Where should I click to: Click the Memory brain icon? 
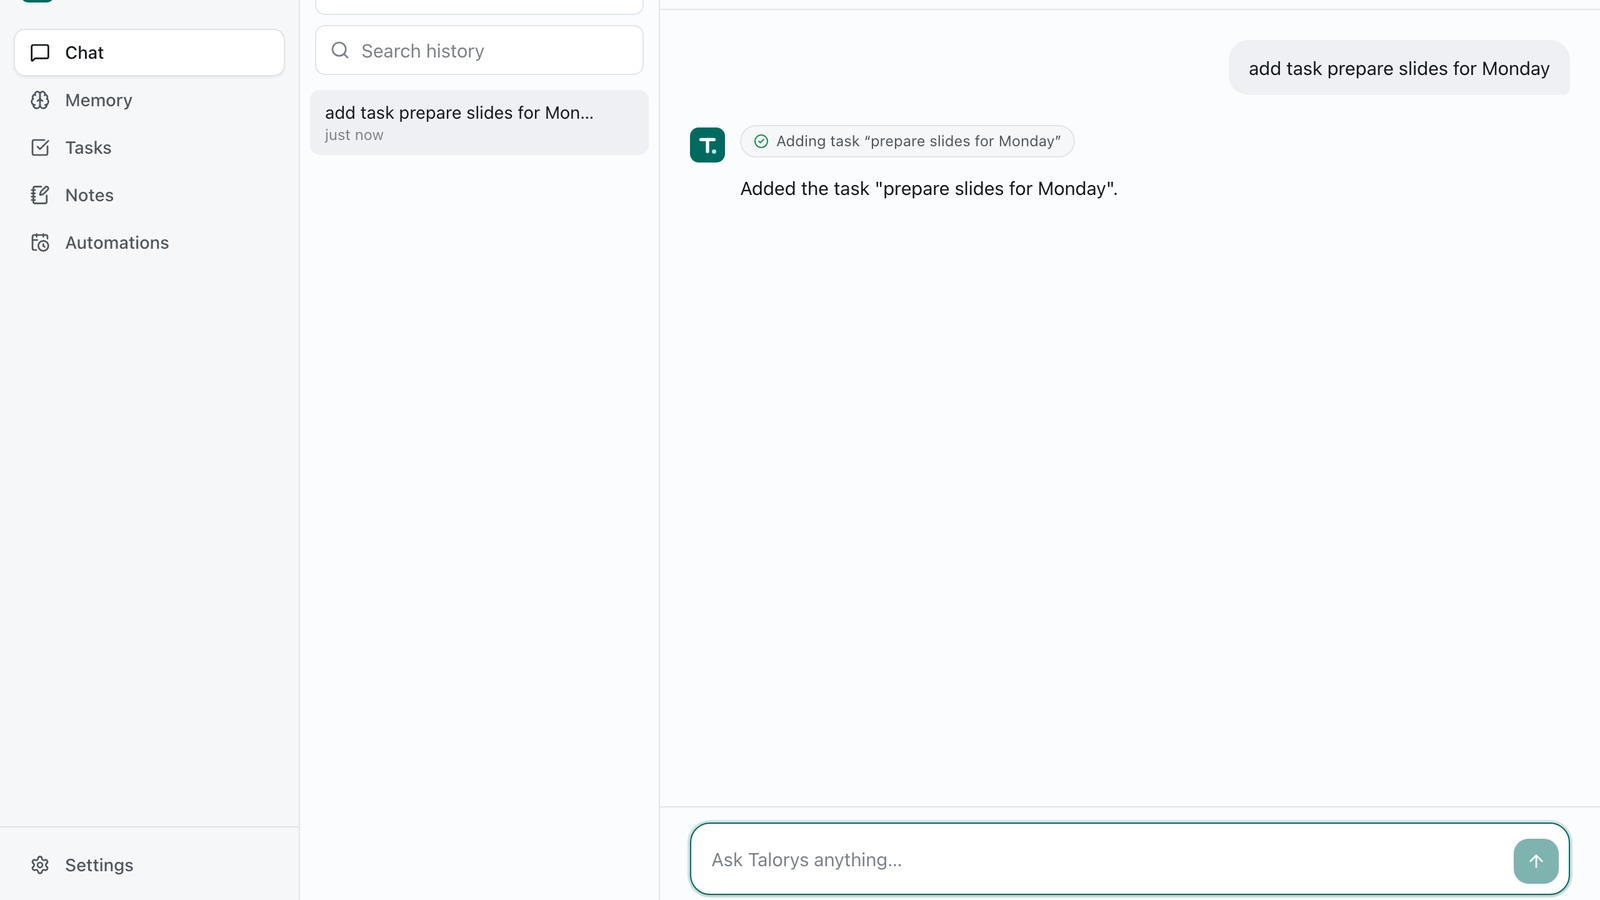(x=40, y=100)
